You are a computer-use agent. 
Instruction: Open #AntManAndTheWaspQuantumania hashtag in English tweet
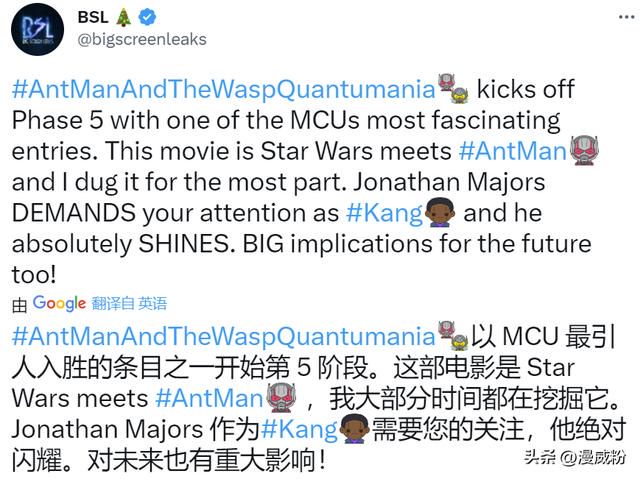click(224, 89)
